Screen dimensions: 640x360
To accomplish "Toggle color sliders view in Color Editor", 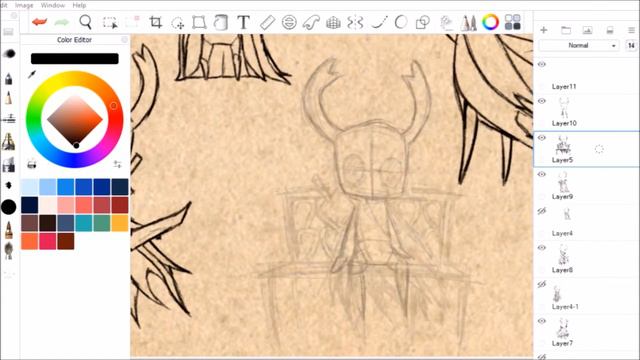I will point(118,164).
